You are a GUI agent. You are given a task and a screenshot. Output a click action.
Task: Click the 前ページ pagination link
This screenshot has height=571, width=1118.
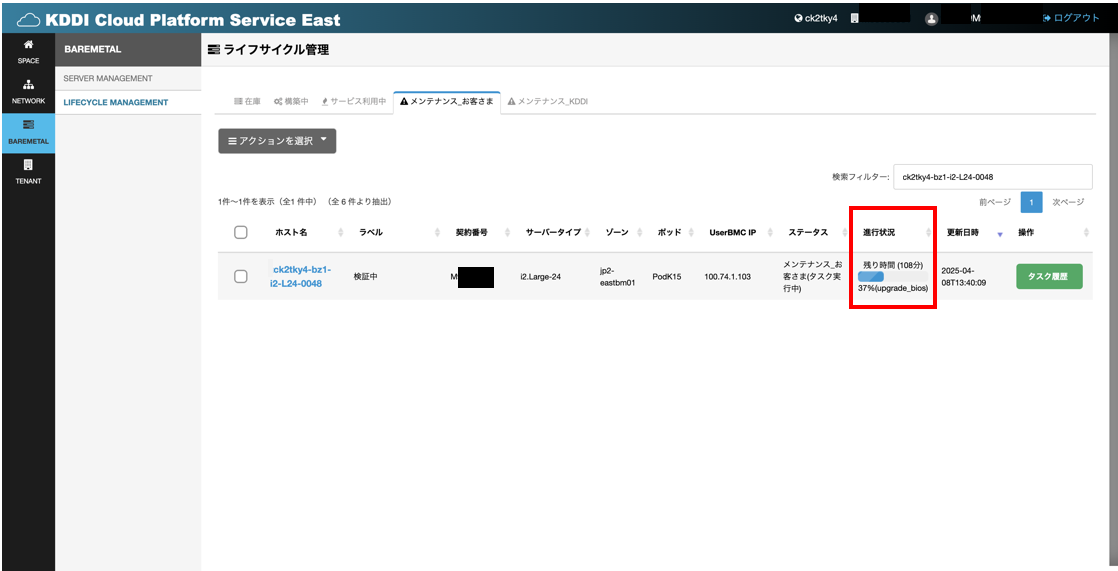pyautogui.click(x=995, y=202)
